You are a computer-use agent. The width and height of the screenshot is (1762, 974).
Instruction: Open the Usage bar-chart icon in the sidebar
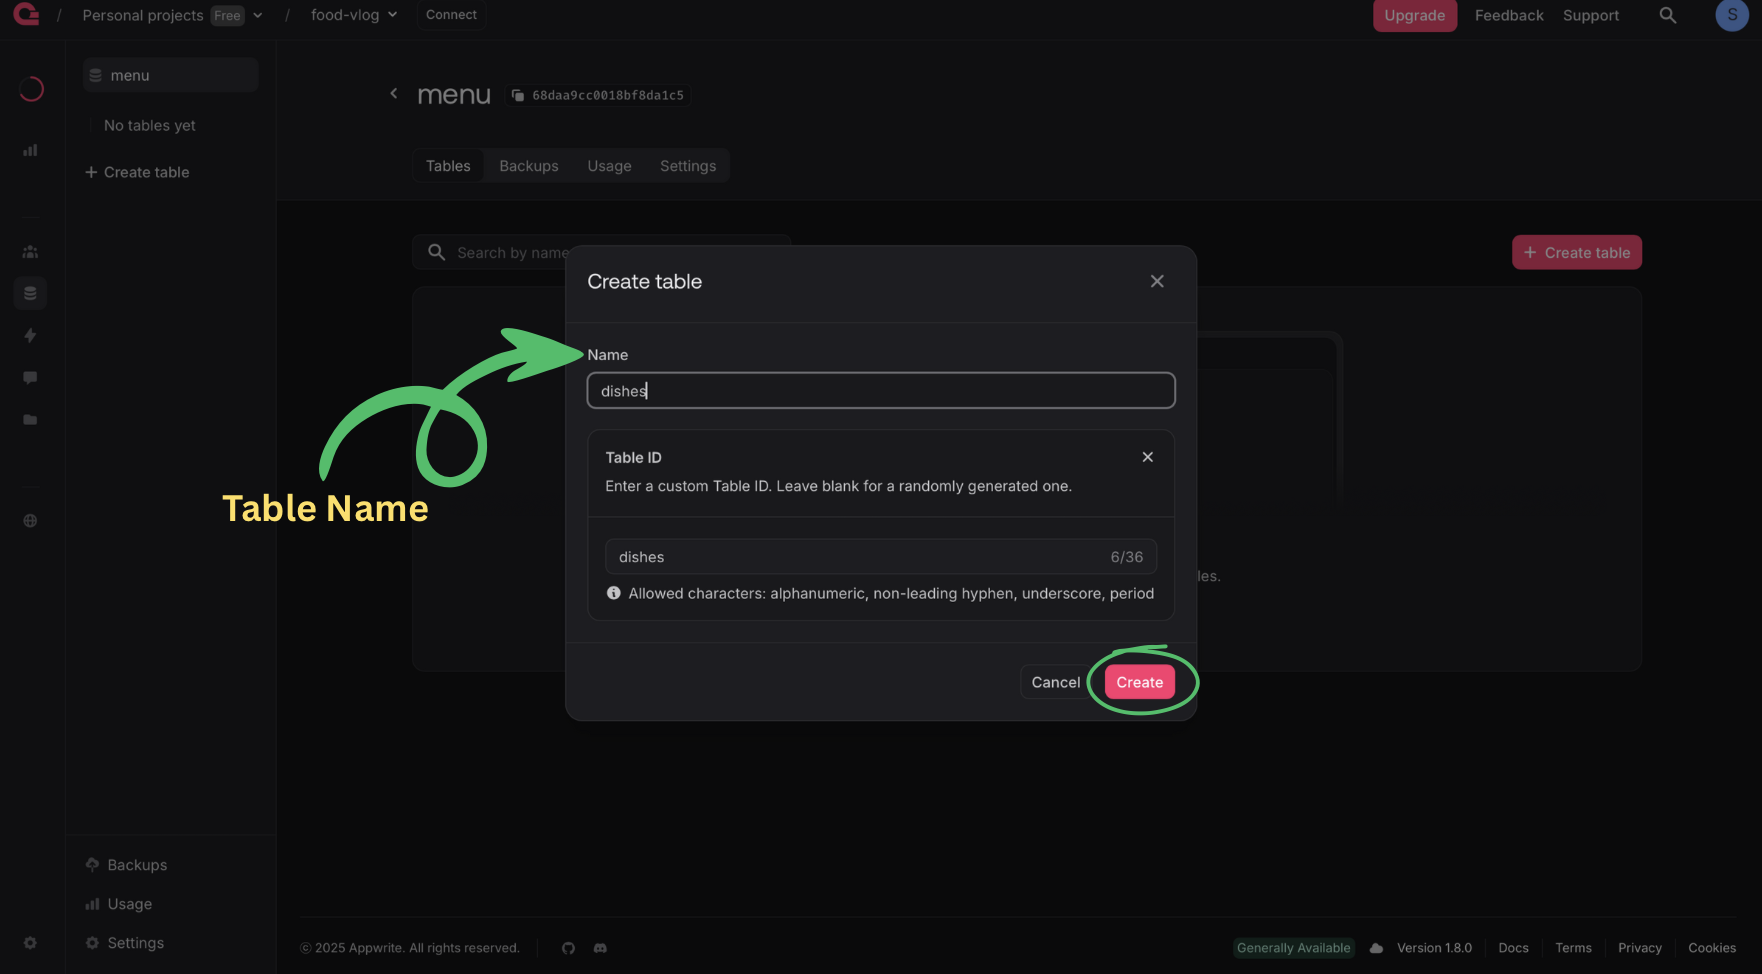[30, 150]
